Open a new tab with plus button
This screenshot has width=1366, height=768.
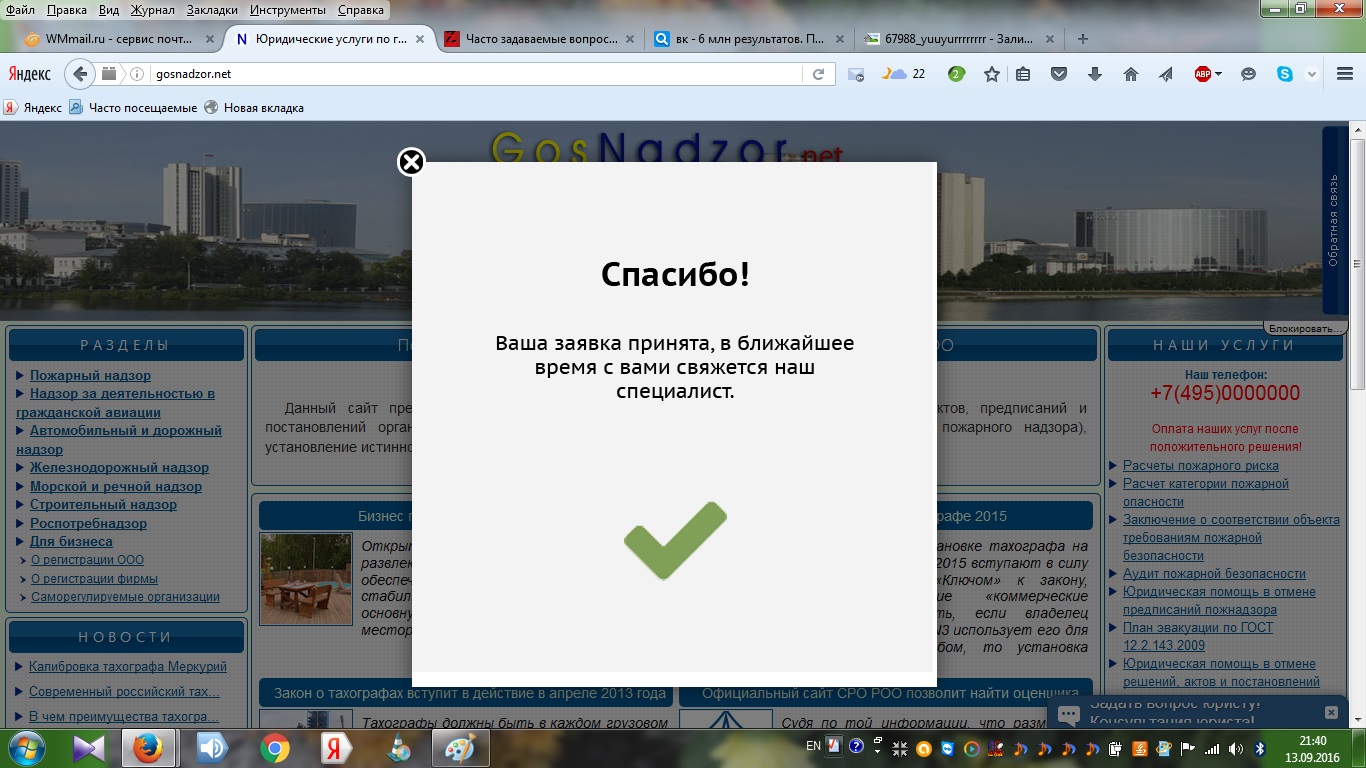1082,39
